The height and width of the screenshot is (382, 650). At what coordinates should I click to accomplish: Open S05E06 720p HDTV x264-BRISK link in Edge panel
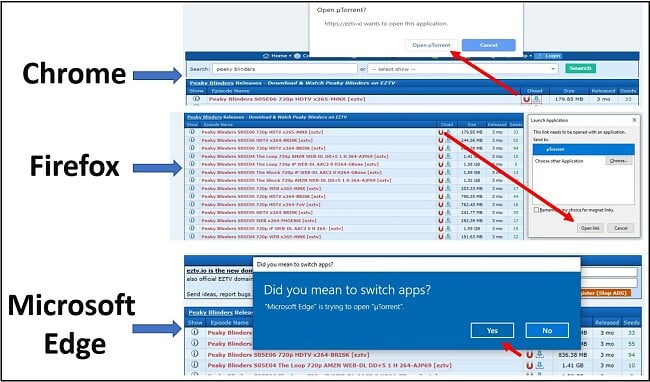point(288,355)
